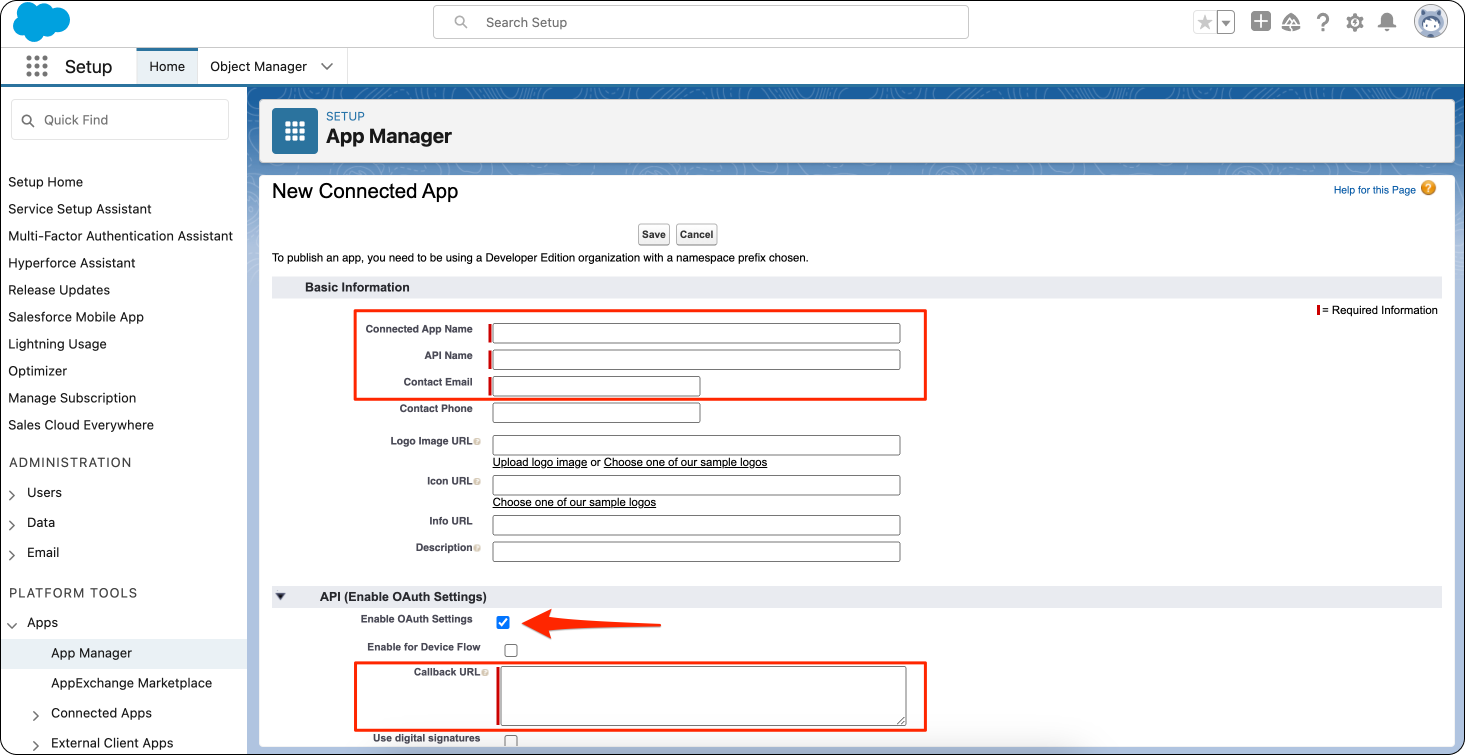Click the Quick Find search box
1465x755 pixels.
pos(120,120)
